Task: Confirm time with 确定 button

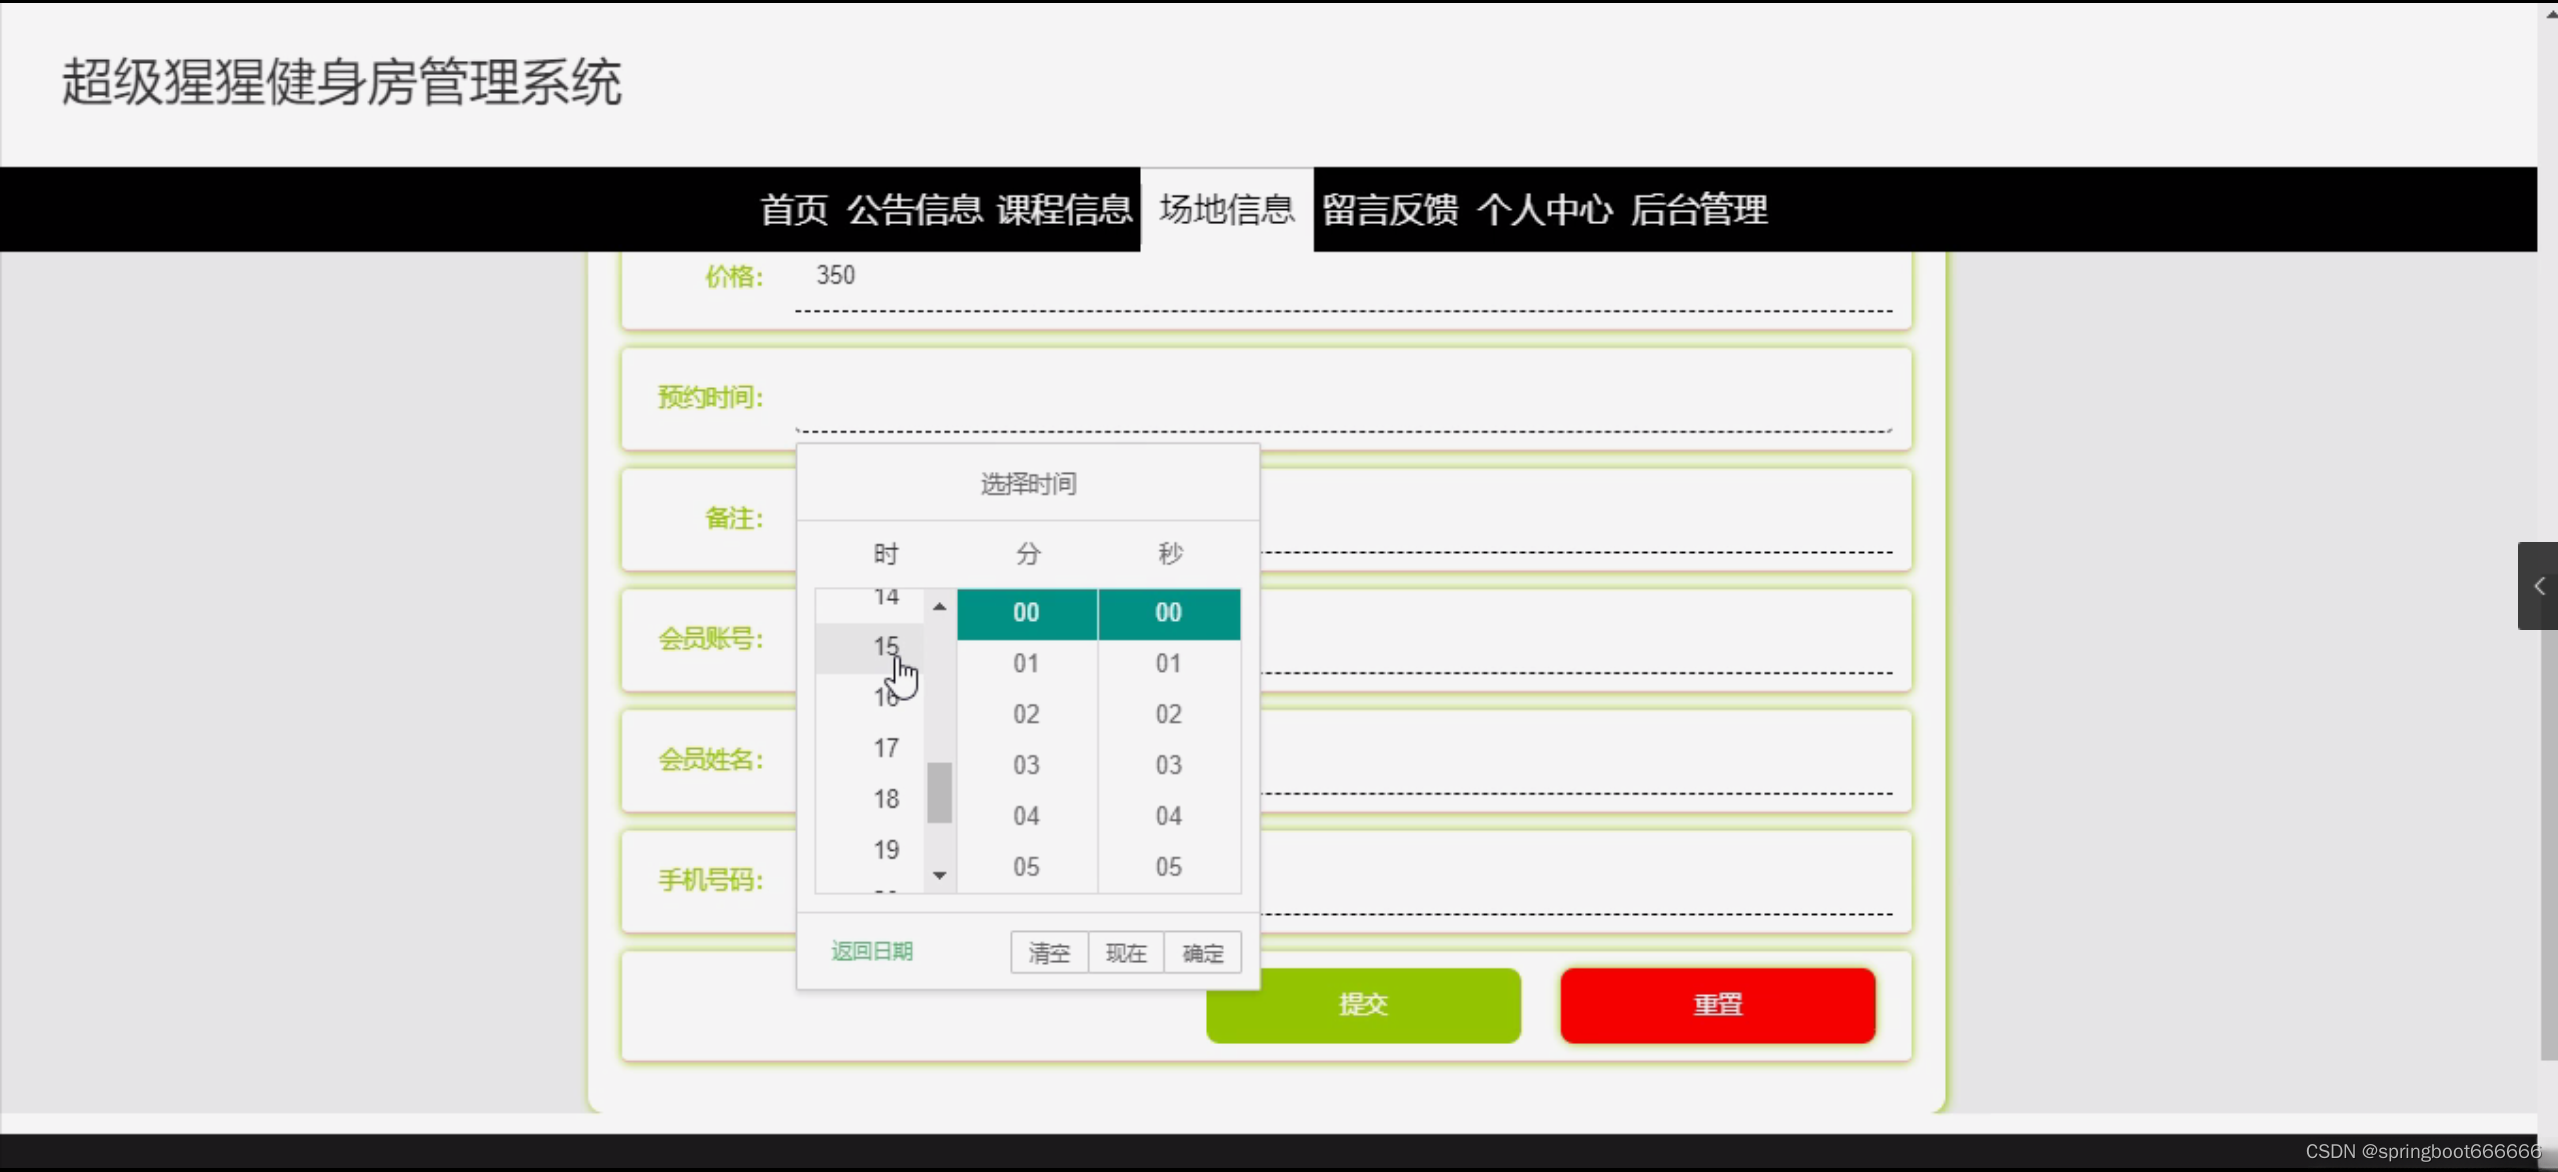Action: click(1202, 953)
